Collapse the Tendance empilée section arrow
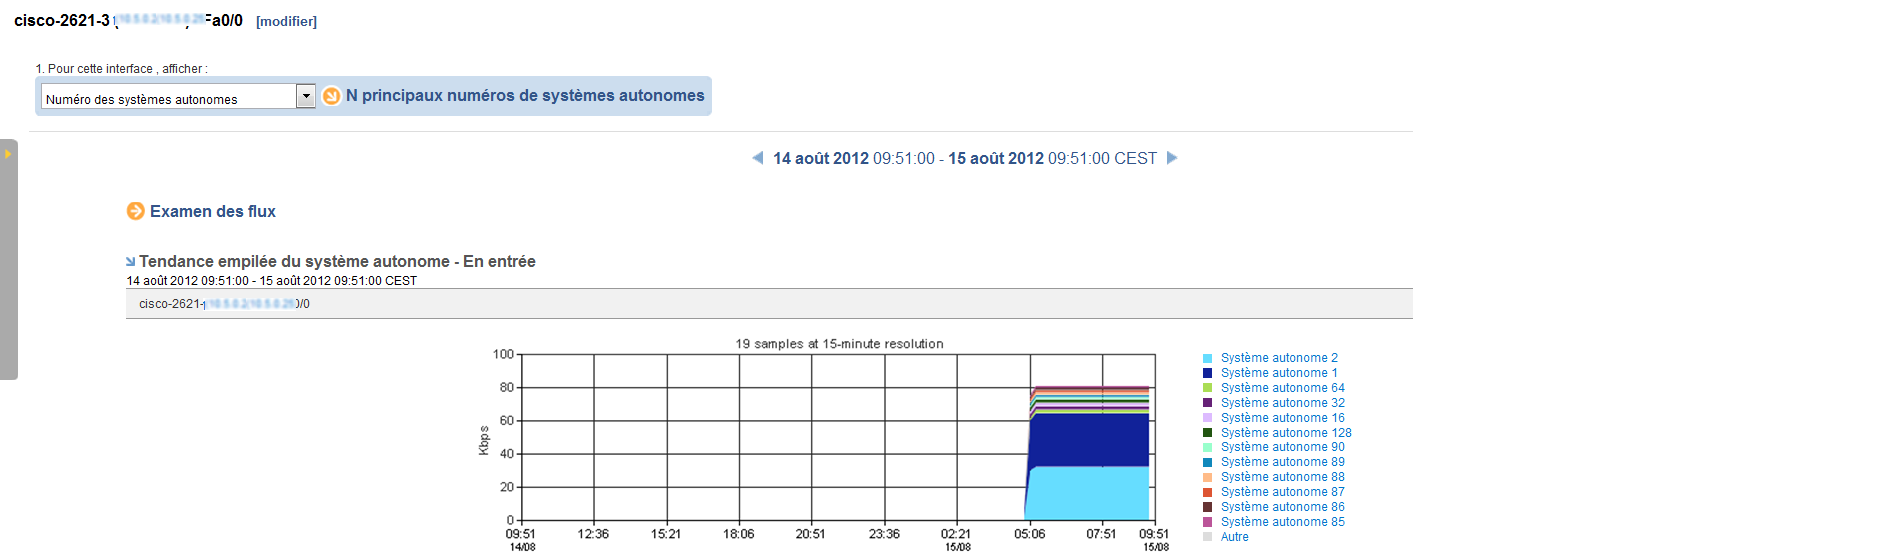The image size is (1888, 558). pyautogui.click(x=131, y=262)
